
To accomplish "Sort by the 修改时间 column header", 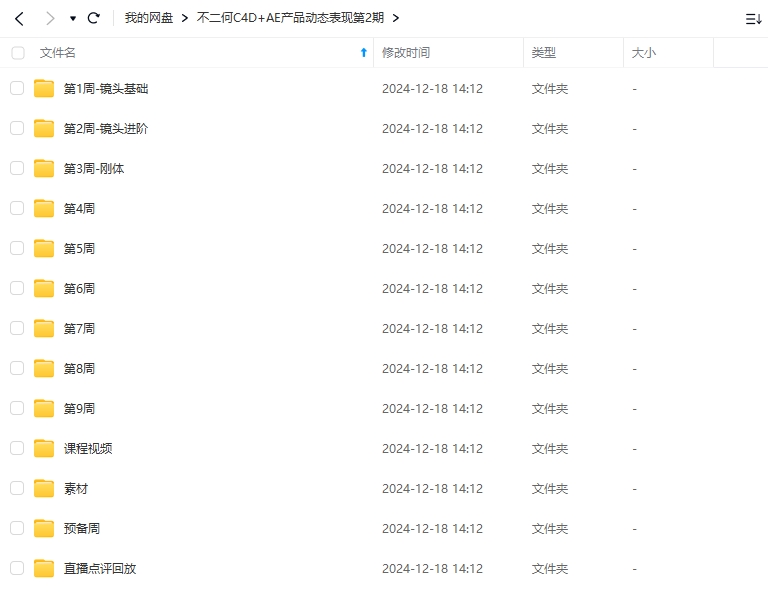I will pos(406,53).
